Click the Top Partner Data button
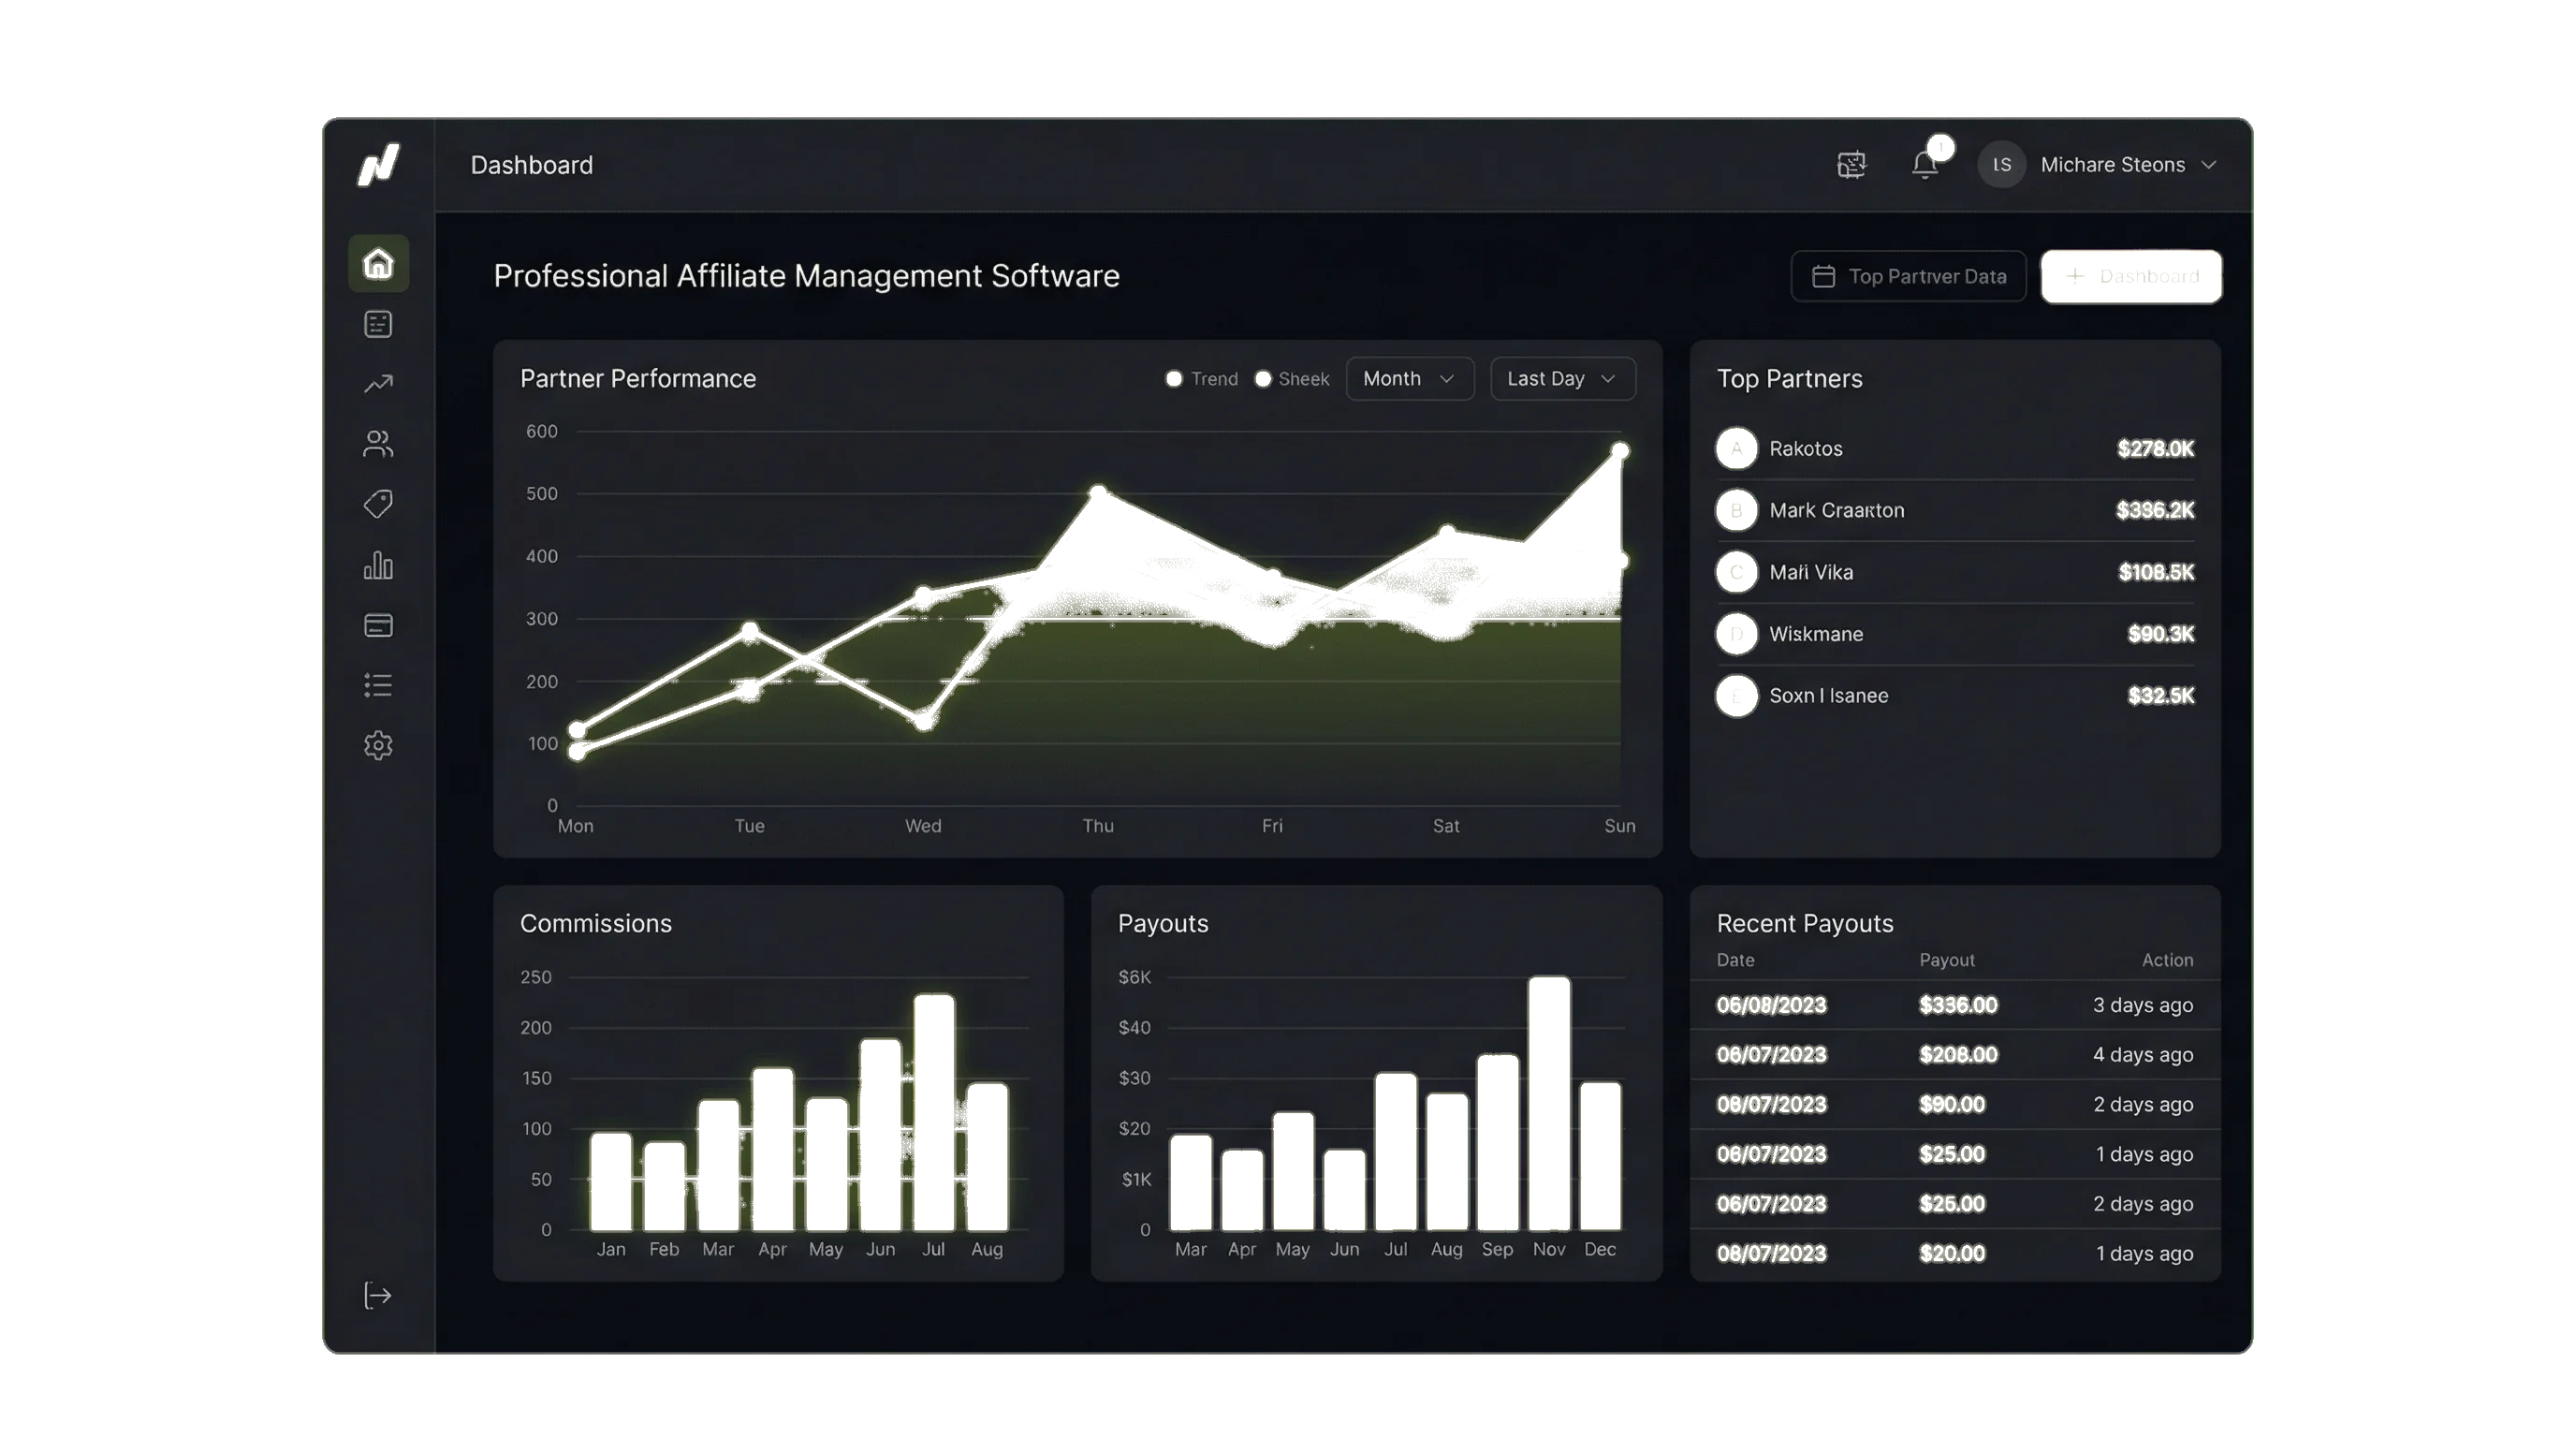 click(x=1907, y=276)
